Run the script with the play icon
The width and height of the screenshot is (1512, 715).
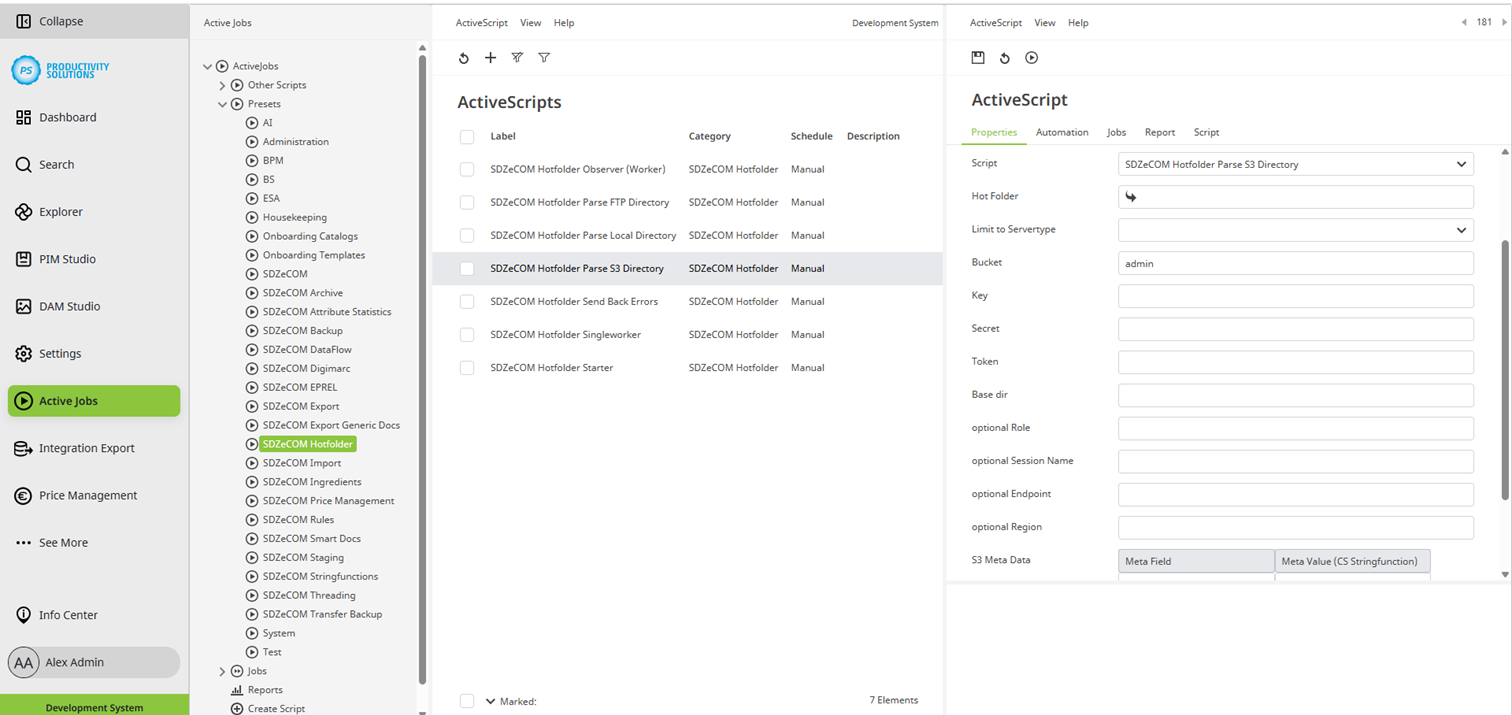point(1031,58)
